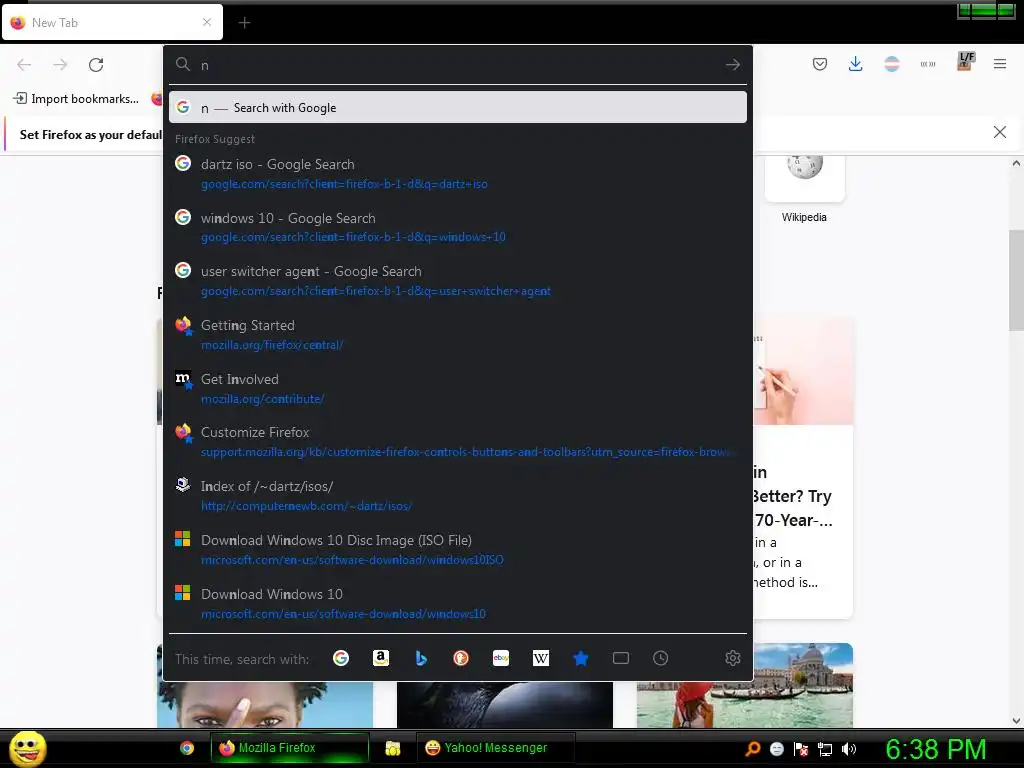The image size is (1024, 768).
Task: Open the Save to Pocket button
Action: pos(820,64)
